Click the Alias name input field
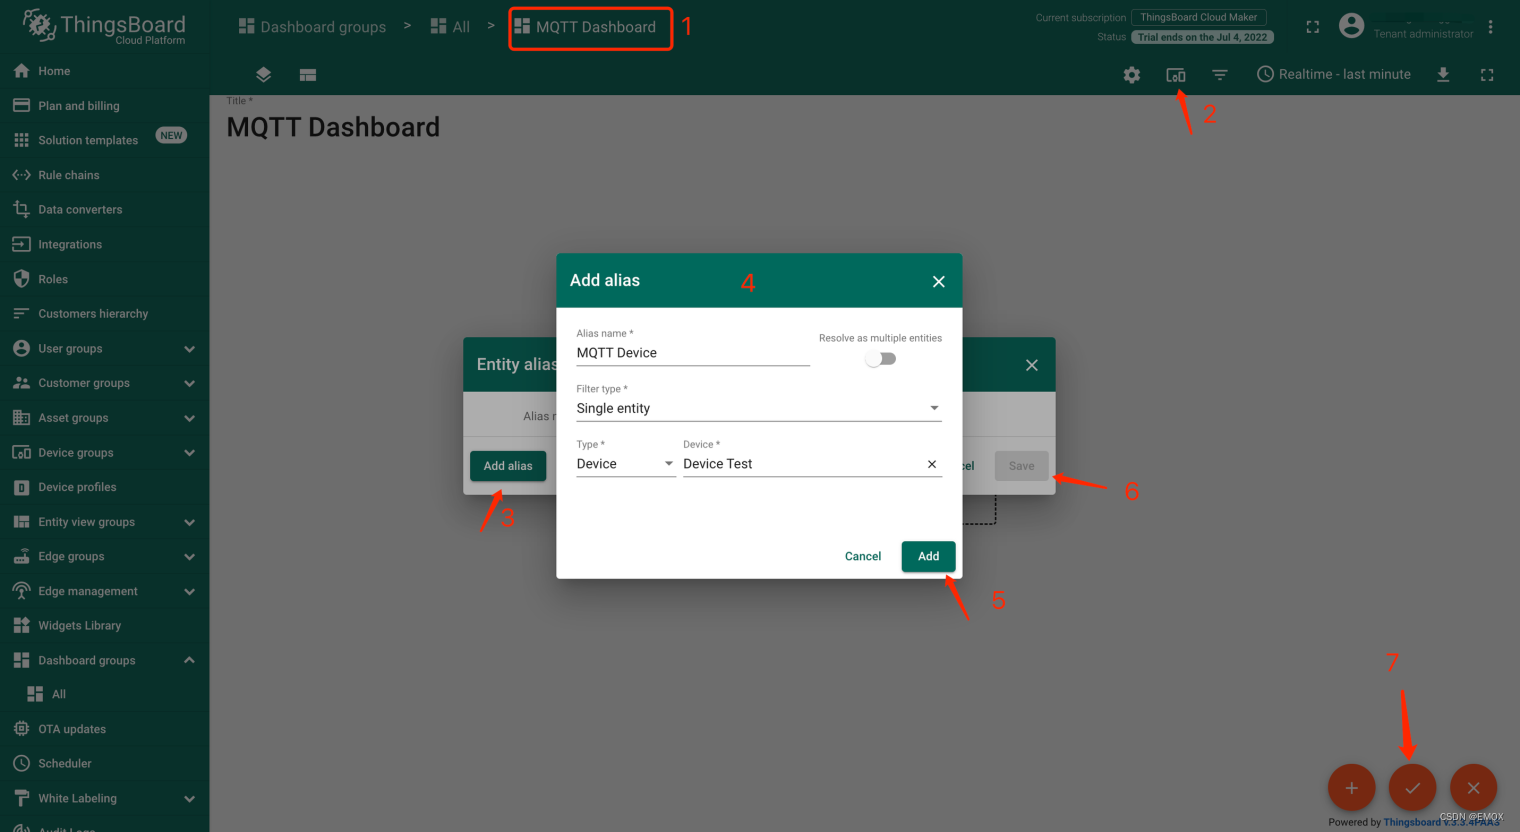This screenshot has width=1520, height=832. click(x=693, y=353)
